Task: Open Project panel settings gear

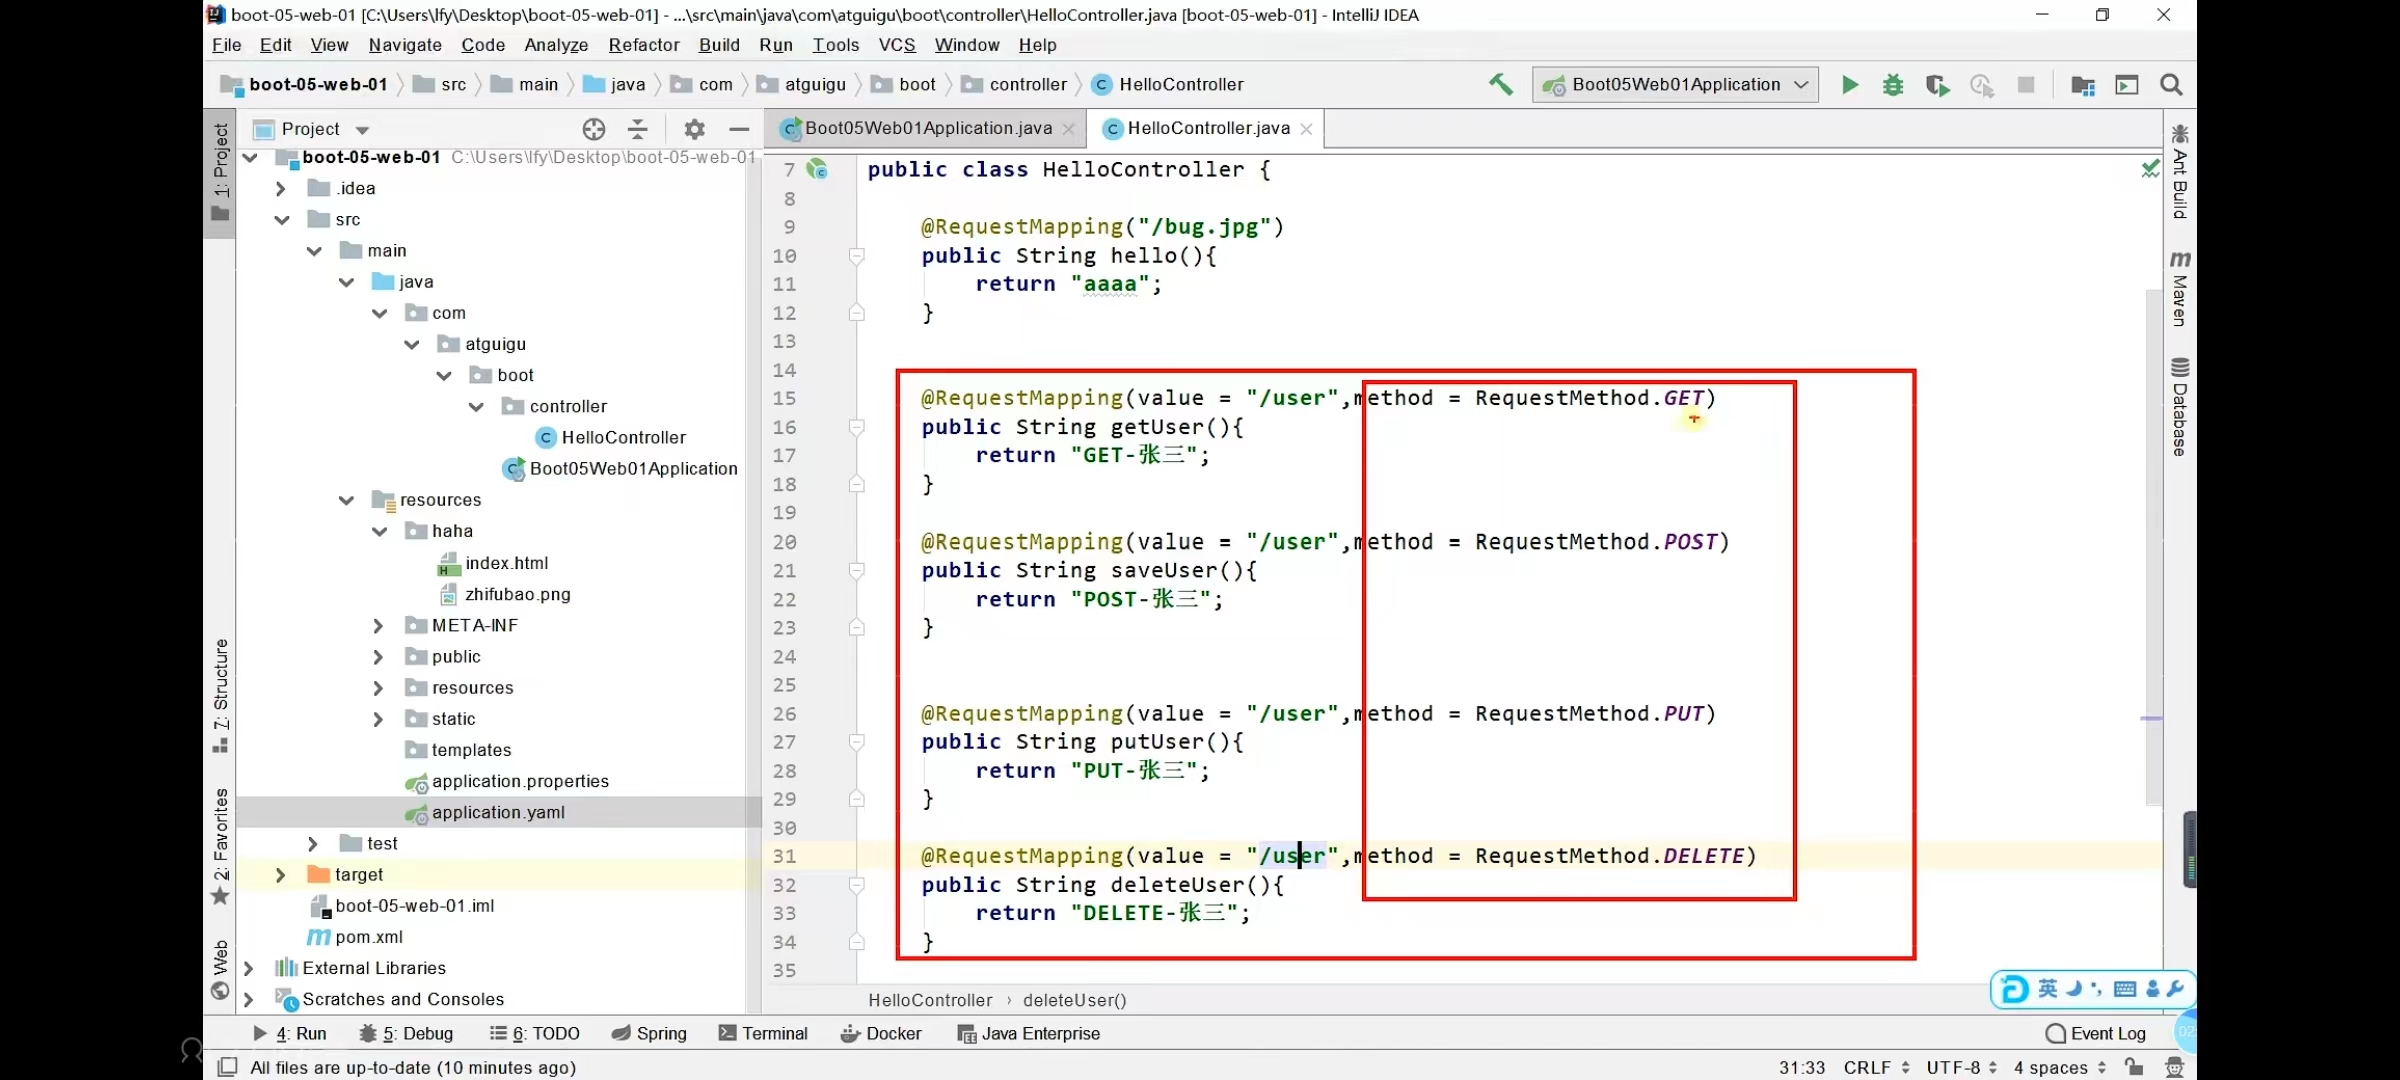Action: tap(694, 129)
